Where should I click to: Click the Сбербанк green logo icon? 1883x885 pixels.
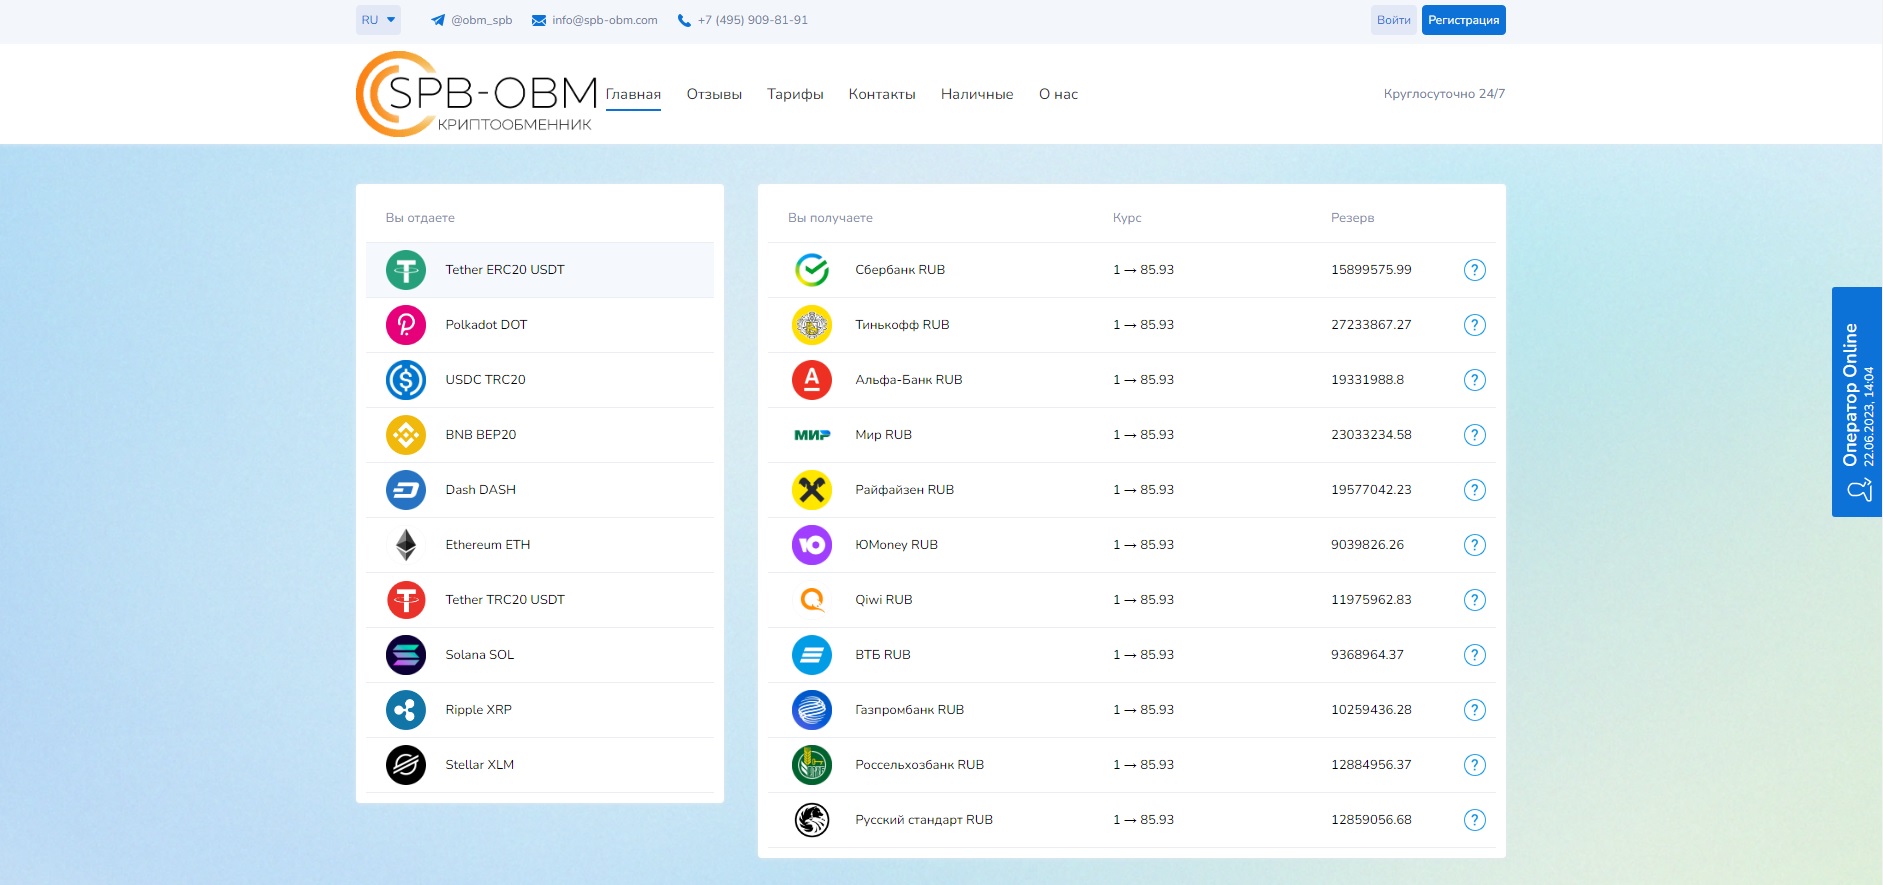(812, 270)
